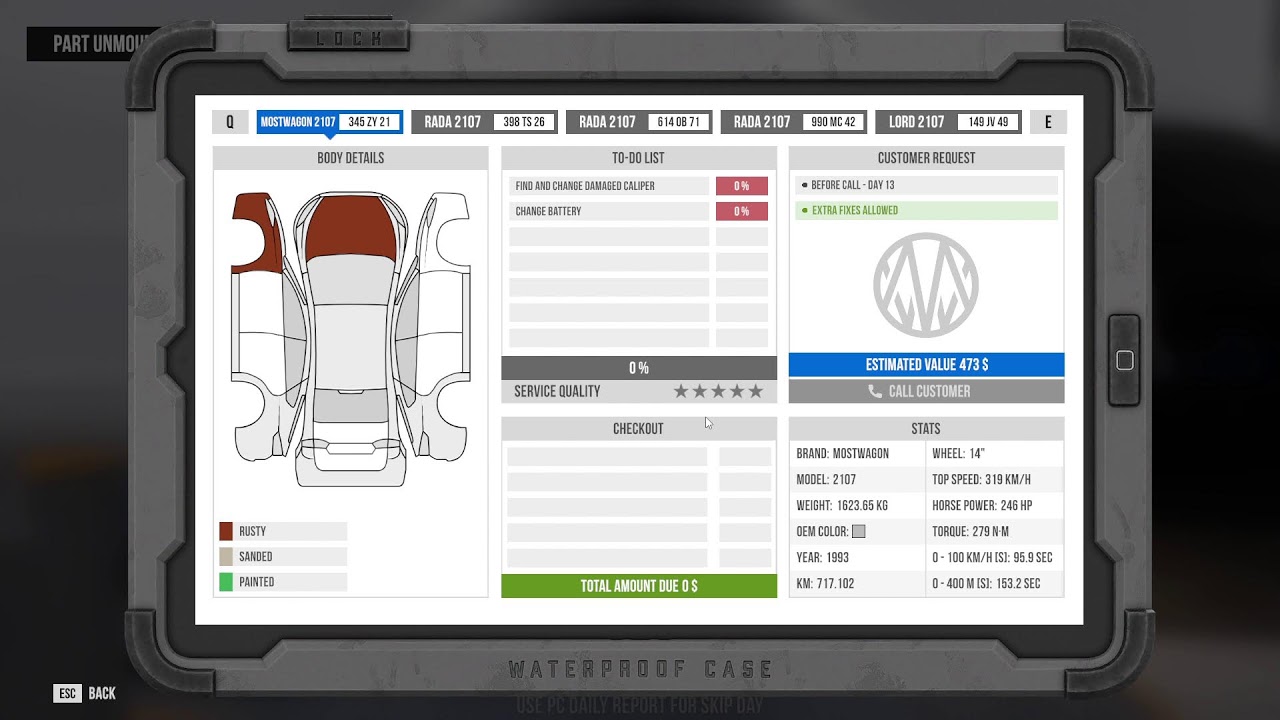
Task: Click the Checkout panel header
Action: coord(639,428)
